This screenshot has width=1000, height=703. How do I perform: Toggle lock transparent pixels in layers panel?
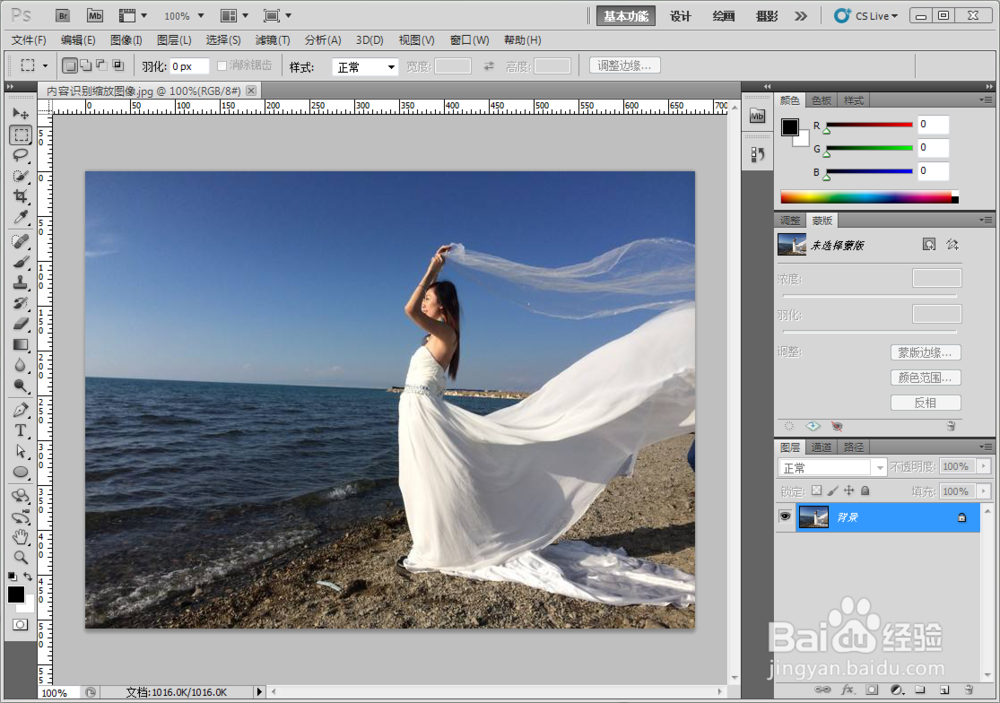click(x=816, y=491)
